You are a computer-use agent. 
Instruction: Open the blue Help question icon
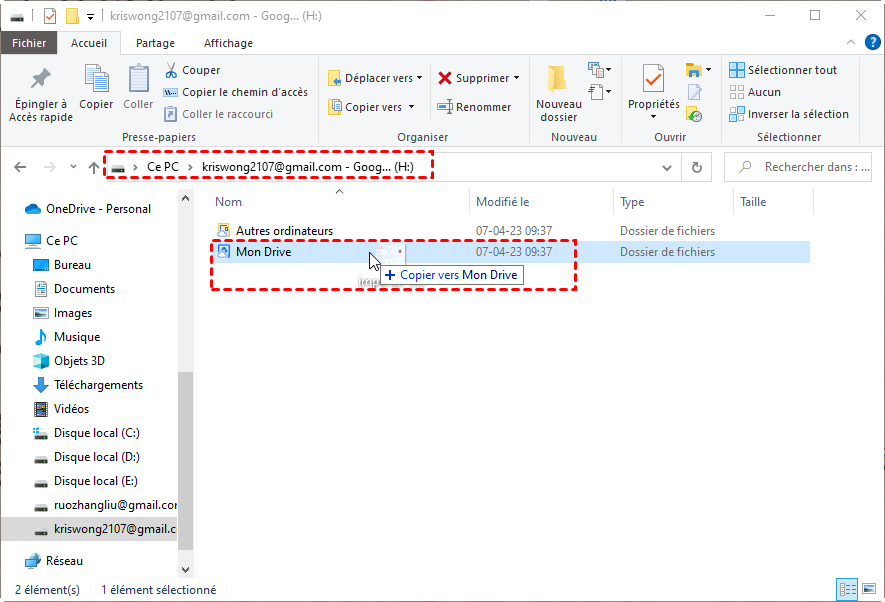(873, 42)
